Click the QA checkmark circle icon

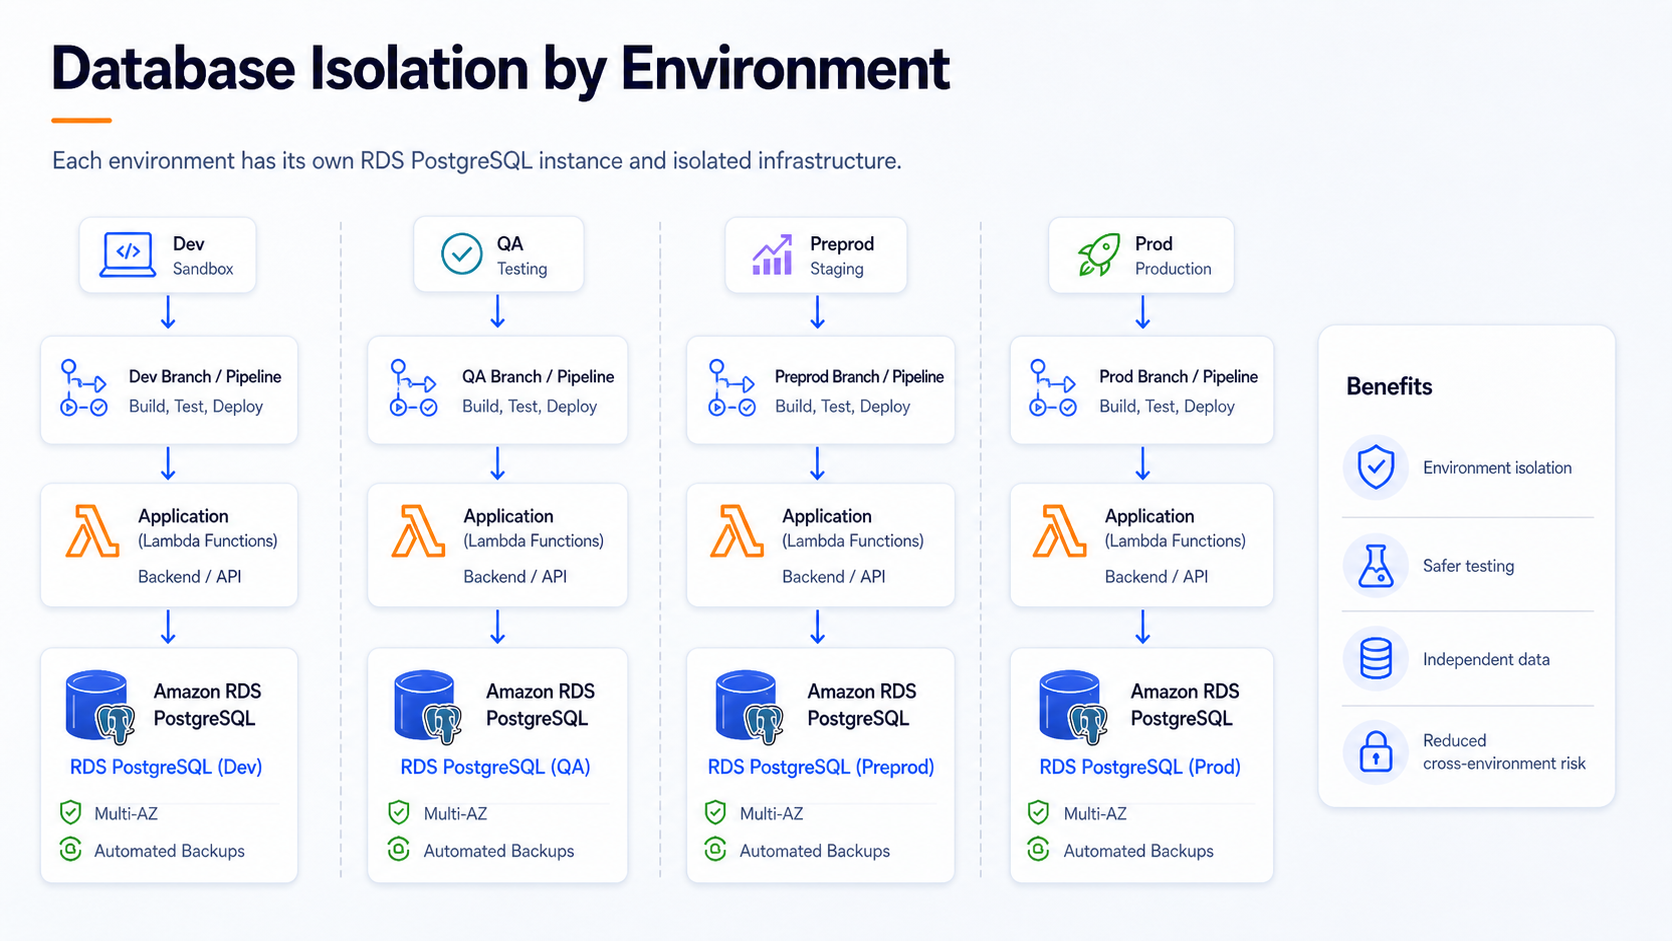tap(462, 254)
